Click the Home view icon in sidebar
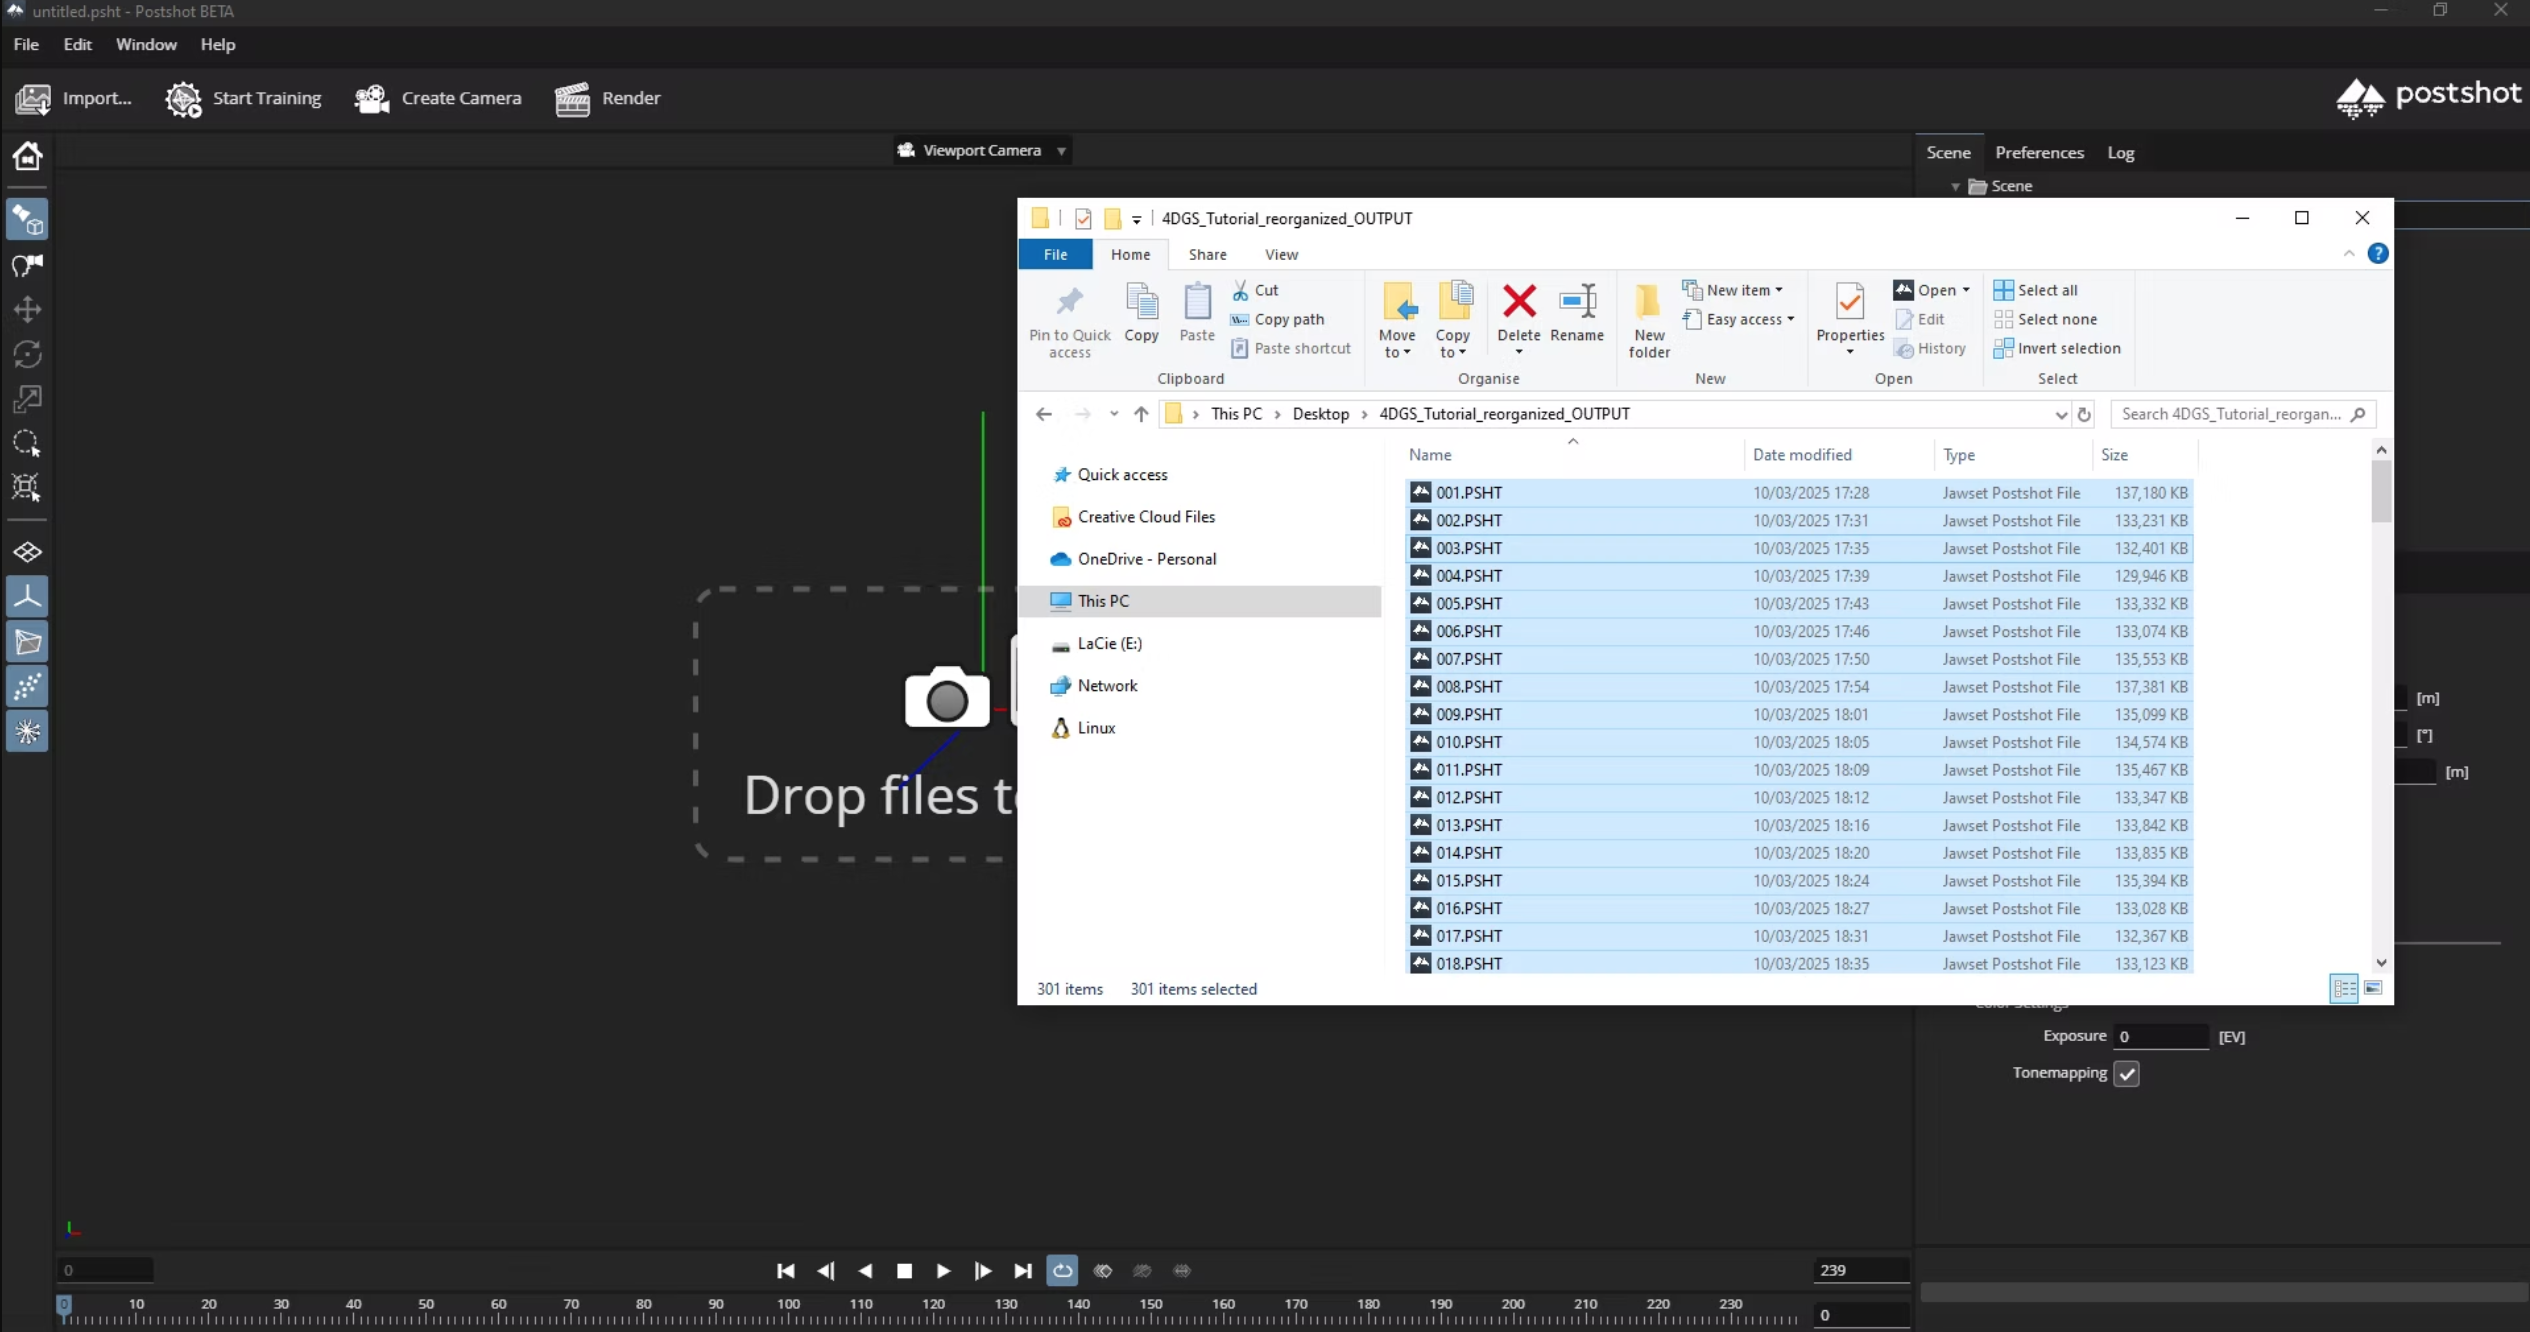The width and height of the screenshot is (2530, 1332). (x=27, y=156)
